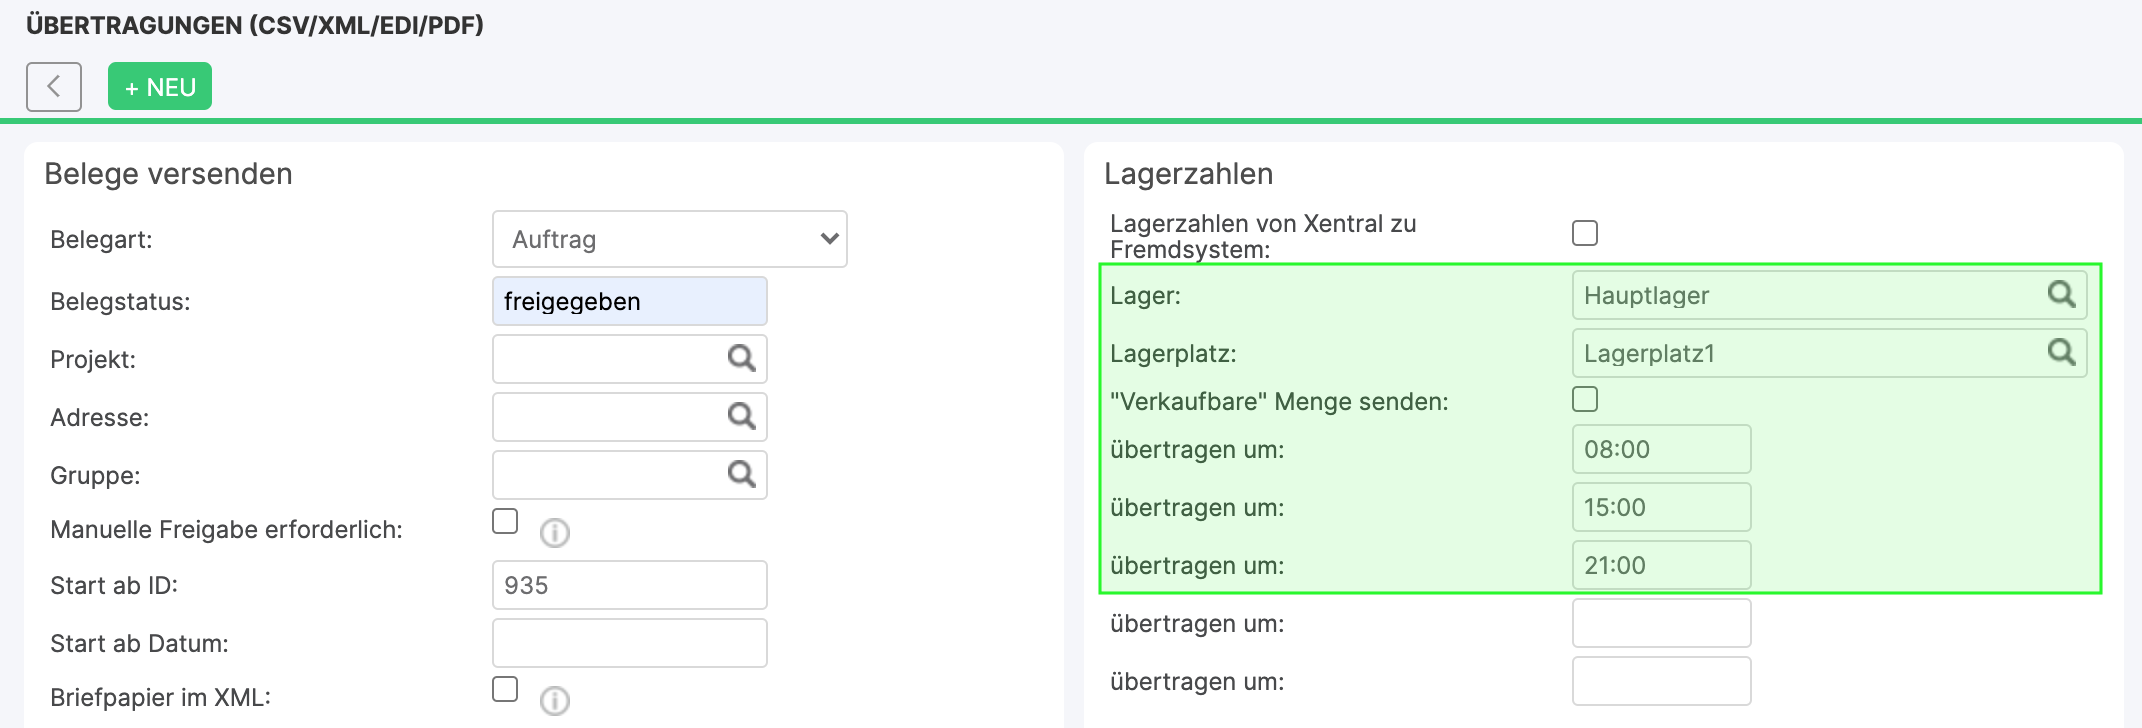The width and height of the screenshot is (2142, 728).
Task: Click info icon beside Manuelle Freigabe
Action: (555, 533)
